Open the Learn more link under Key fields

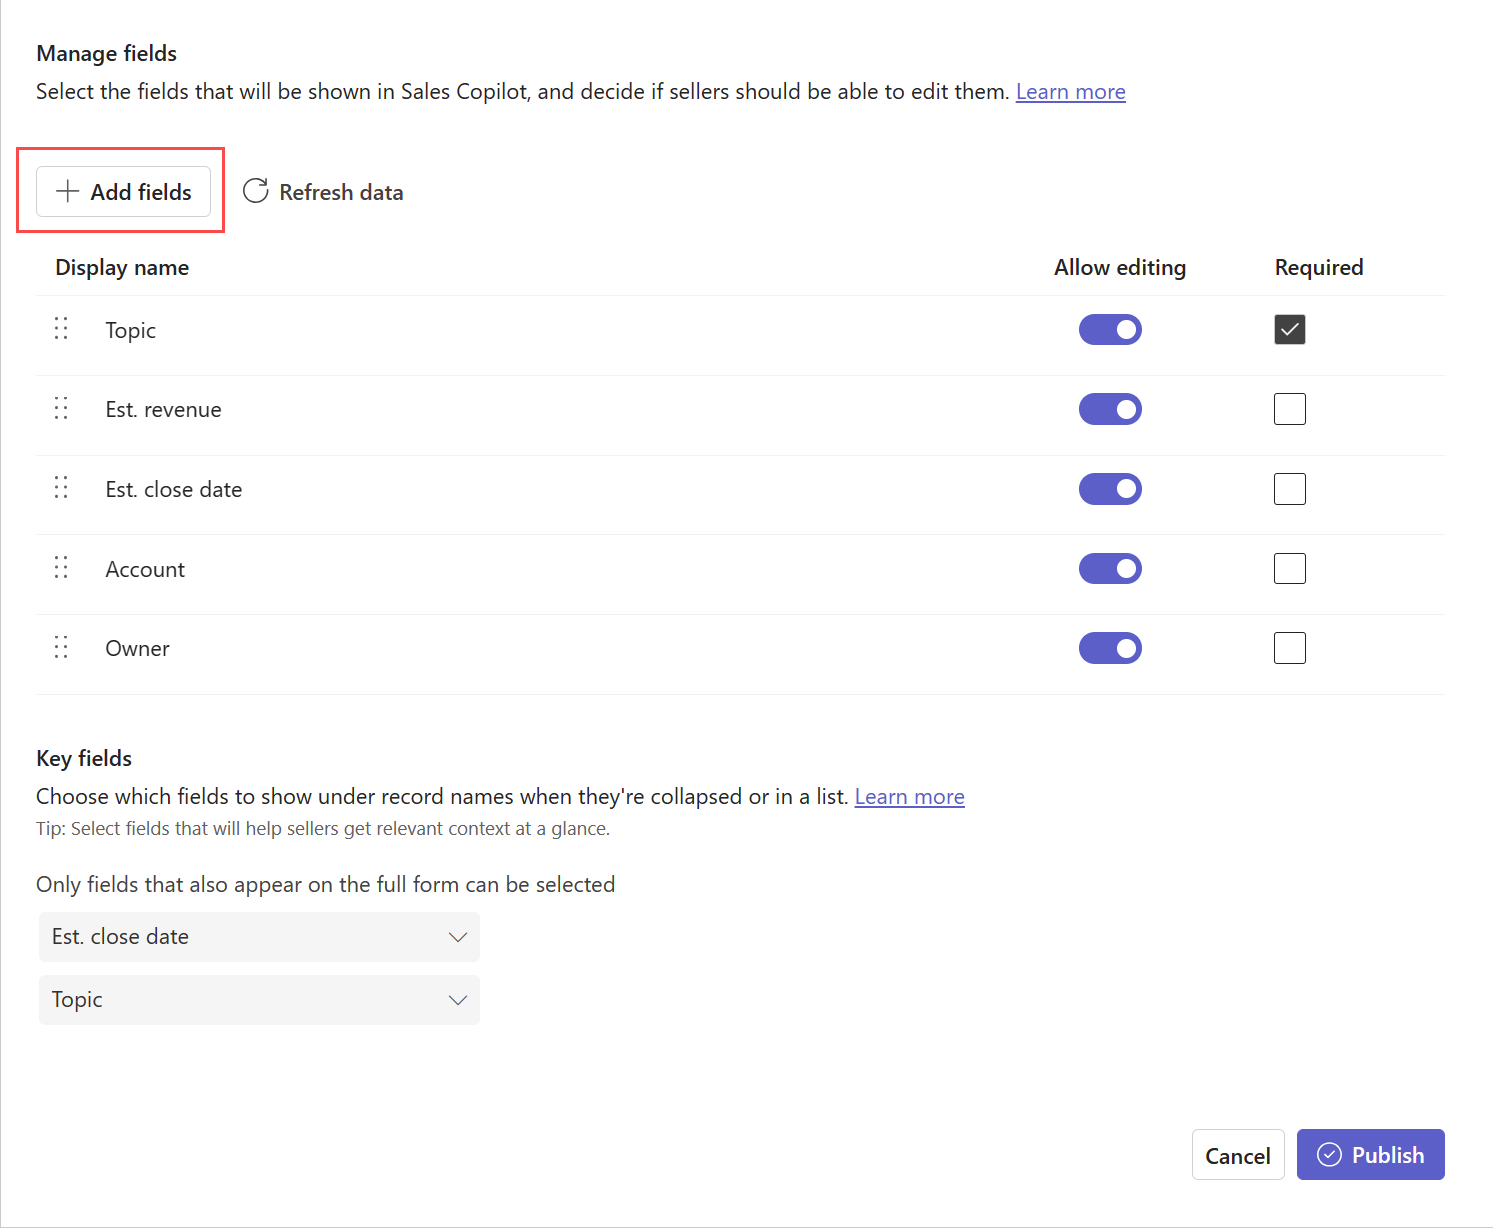pyautogui.click(x=909, y=796)
